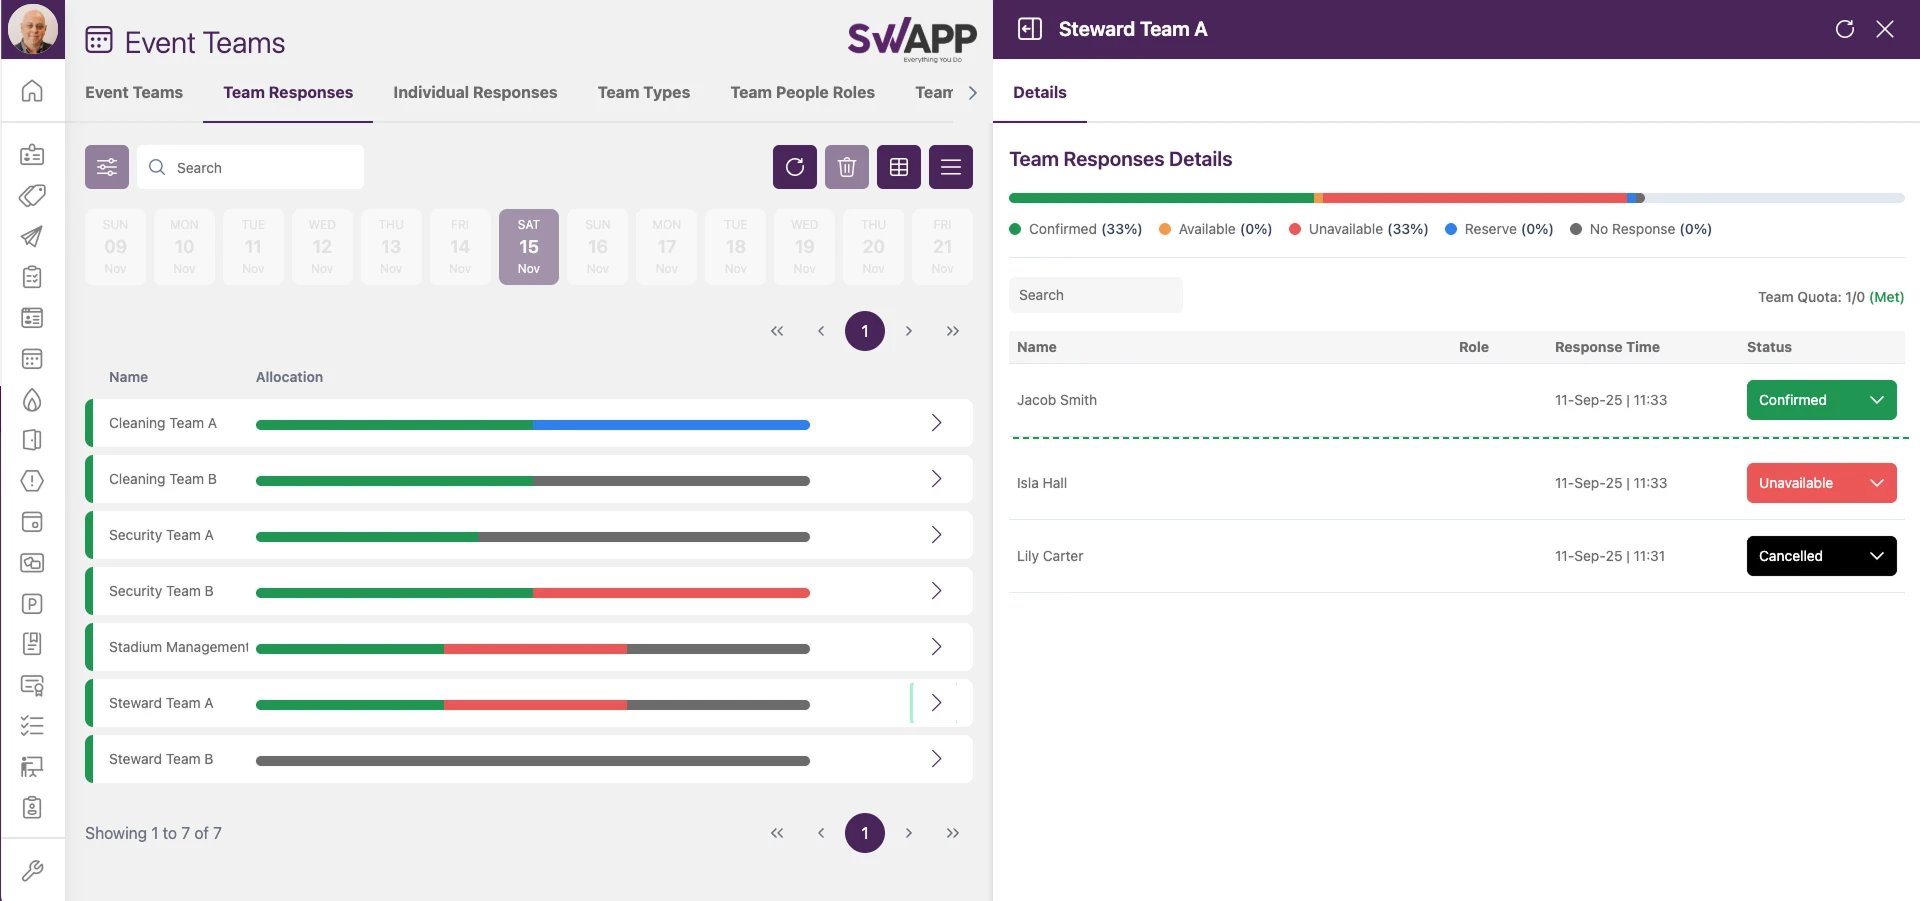Open the filter options icon beside search
Viewport: 1920px width, 901px height.
[106, 167]
